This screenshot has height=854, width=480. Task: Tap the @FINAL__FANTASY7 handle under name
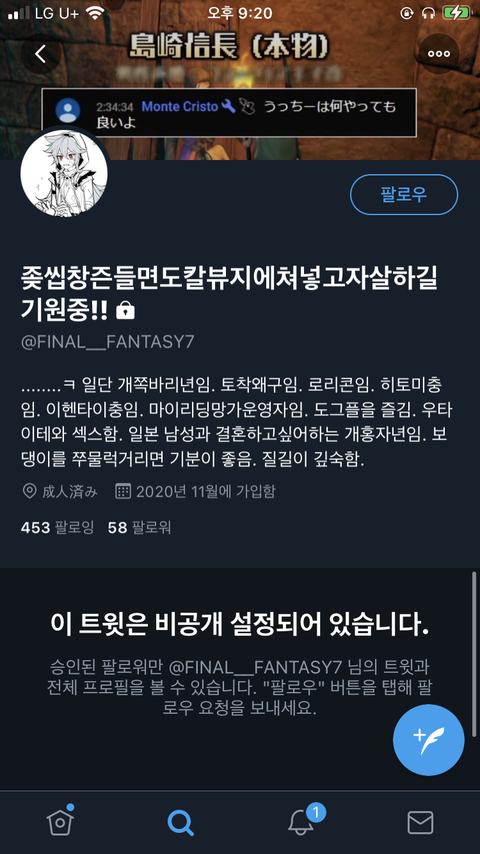coord(107,342)
